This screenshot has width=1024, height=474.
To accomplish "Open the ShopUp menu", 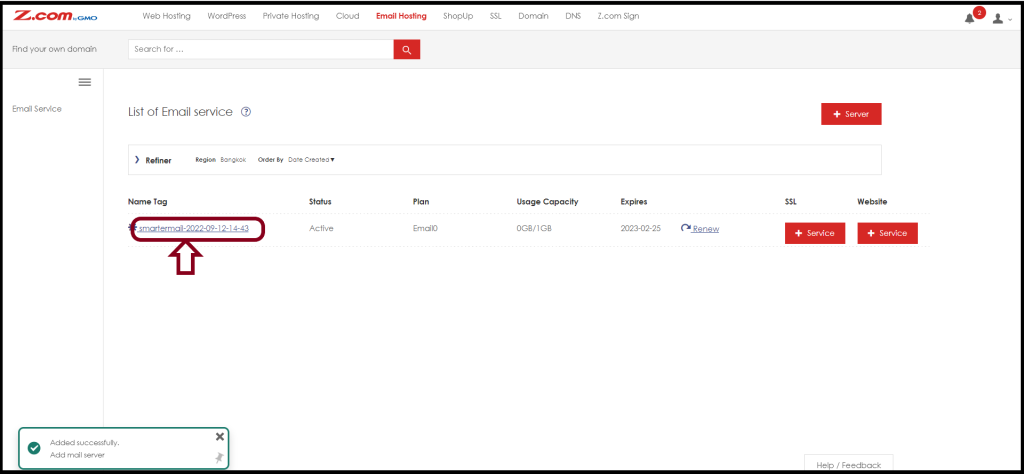I will tap(458, 16).
